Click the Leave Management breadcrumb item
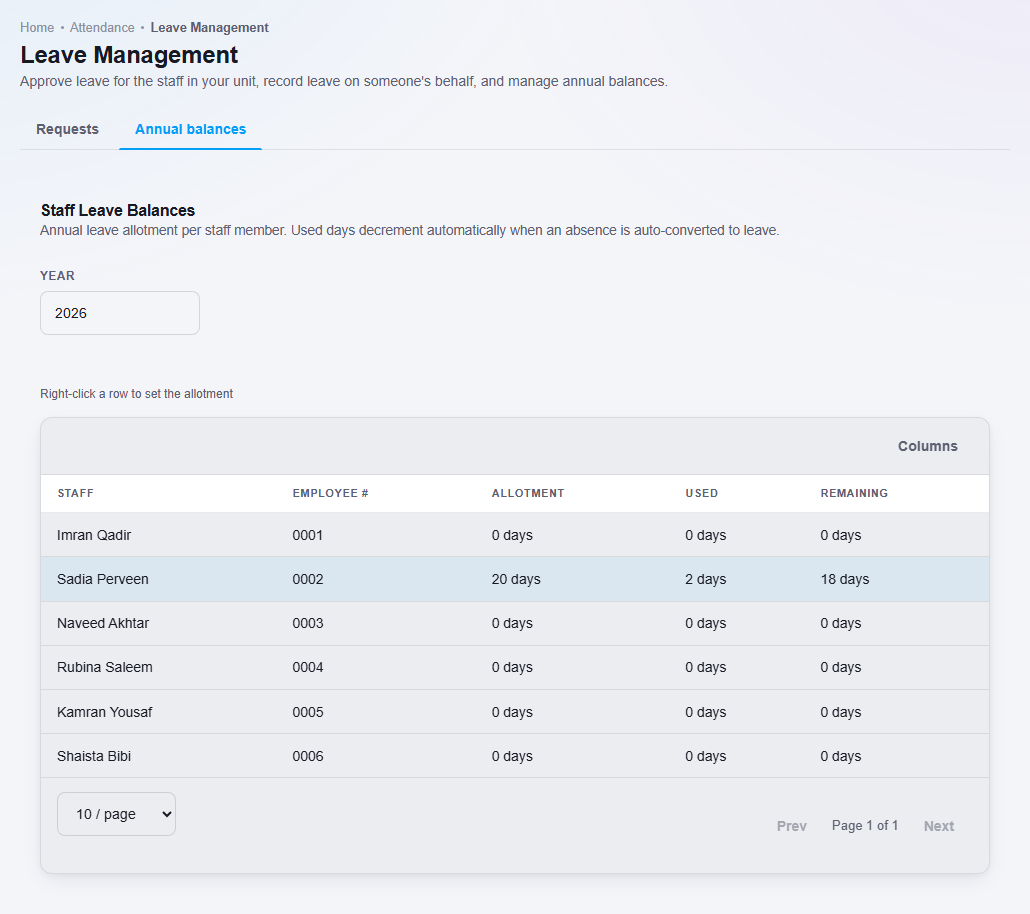1030x914 pixels. (x=210, y=28)
